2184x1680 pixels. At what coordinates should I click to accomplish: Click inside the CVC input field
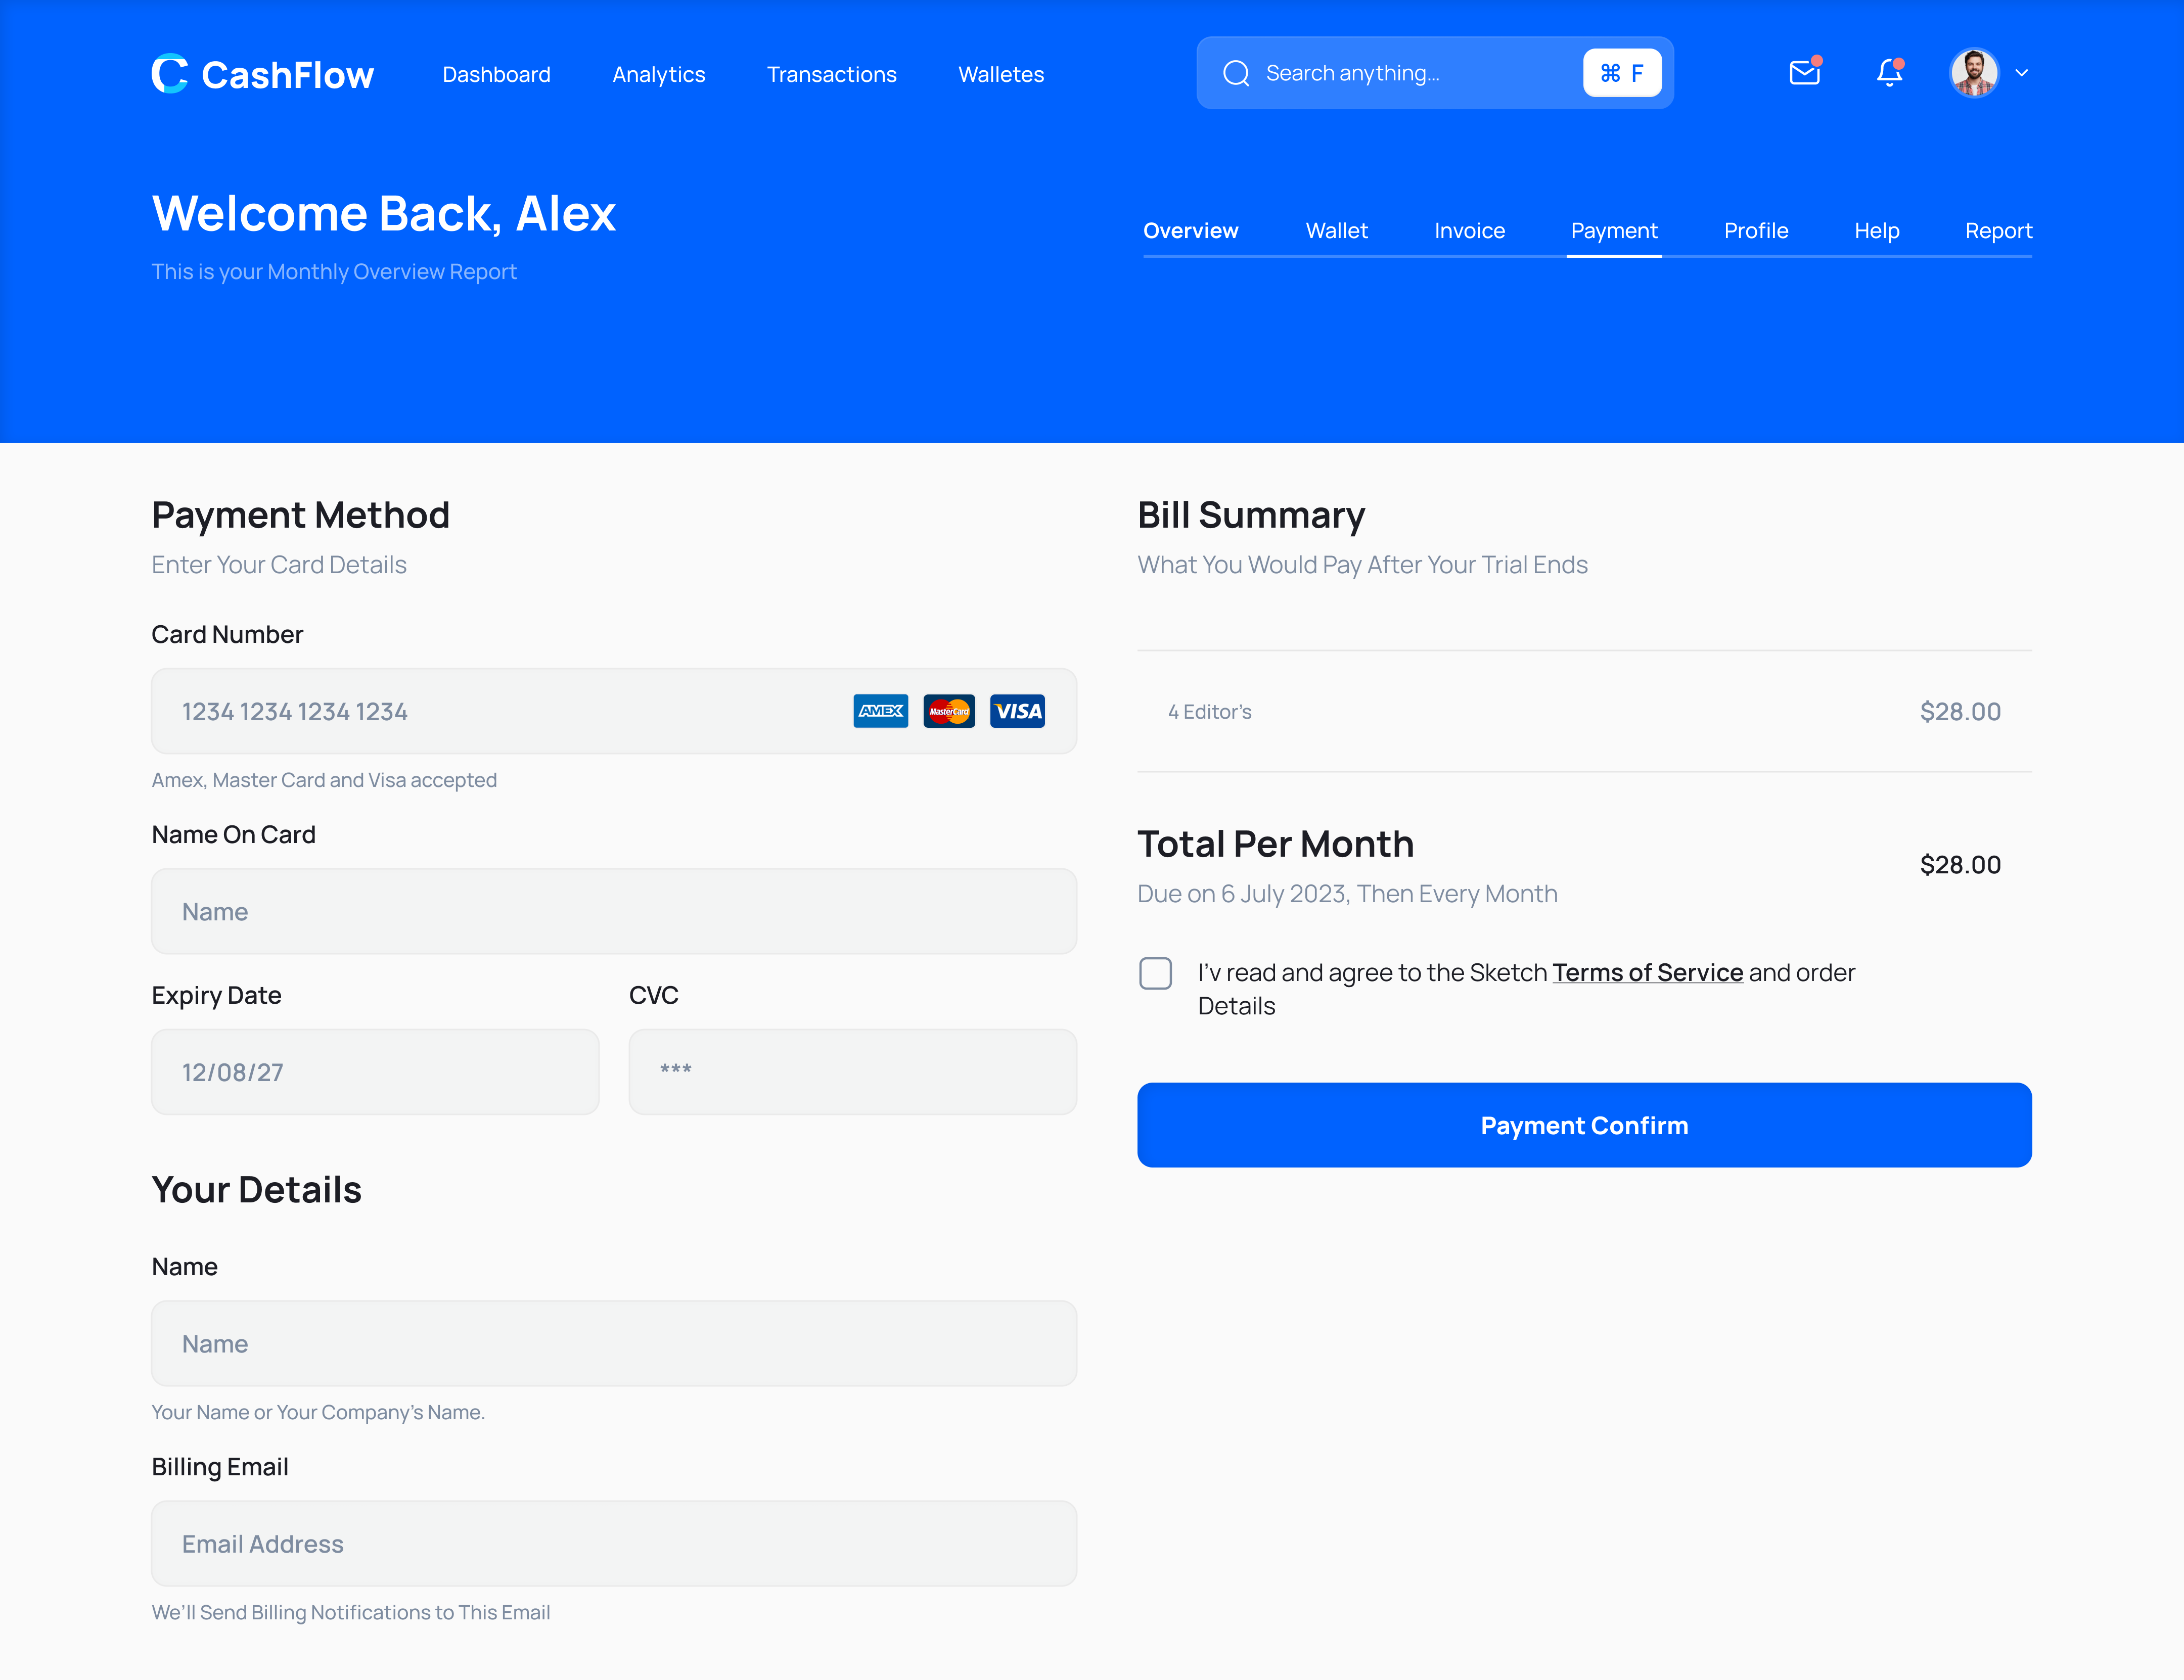(x=852, y=1071)
